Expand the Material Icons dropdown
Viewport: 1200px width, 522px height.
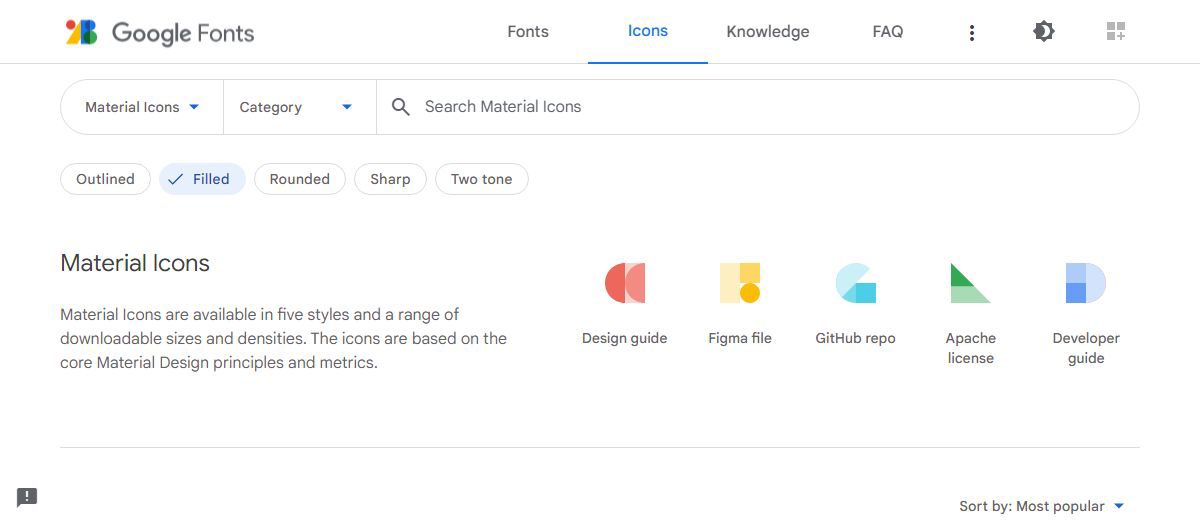pyautogui.click(x=142, y=107)
